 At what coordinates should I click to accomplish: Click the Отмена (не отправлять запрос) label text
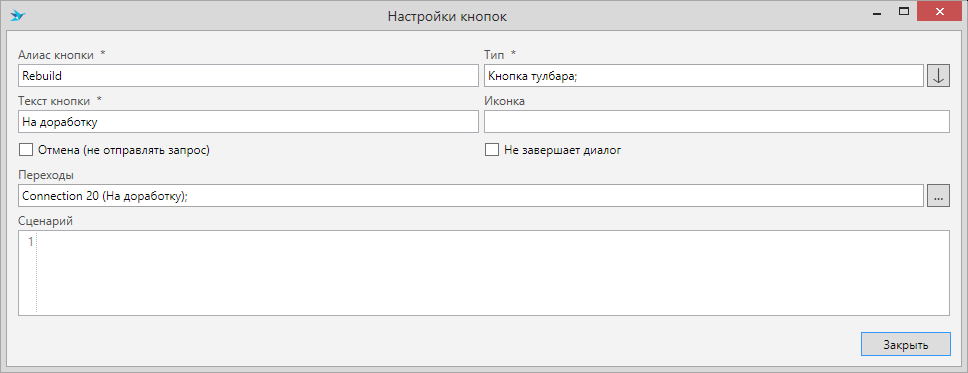point(123,150)
